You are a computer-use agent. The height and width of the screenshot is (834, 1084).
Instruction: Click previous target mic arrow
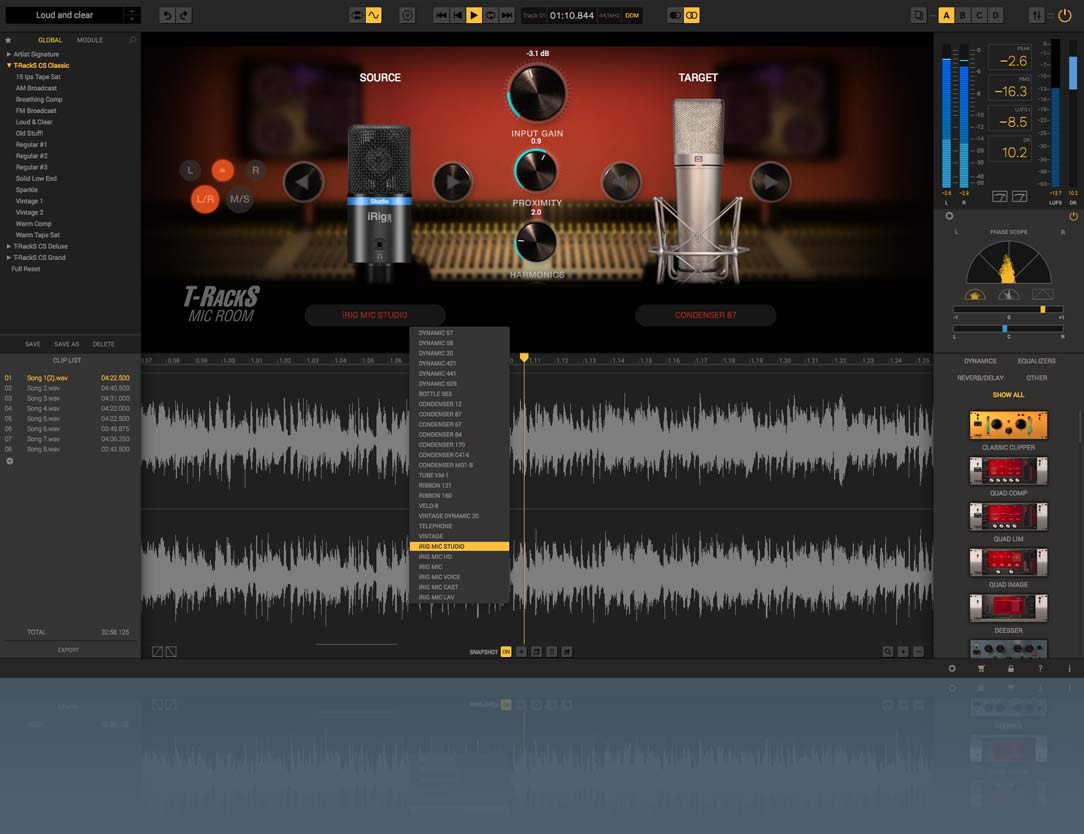[621, 183]
